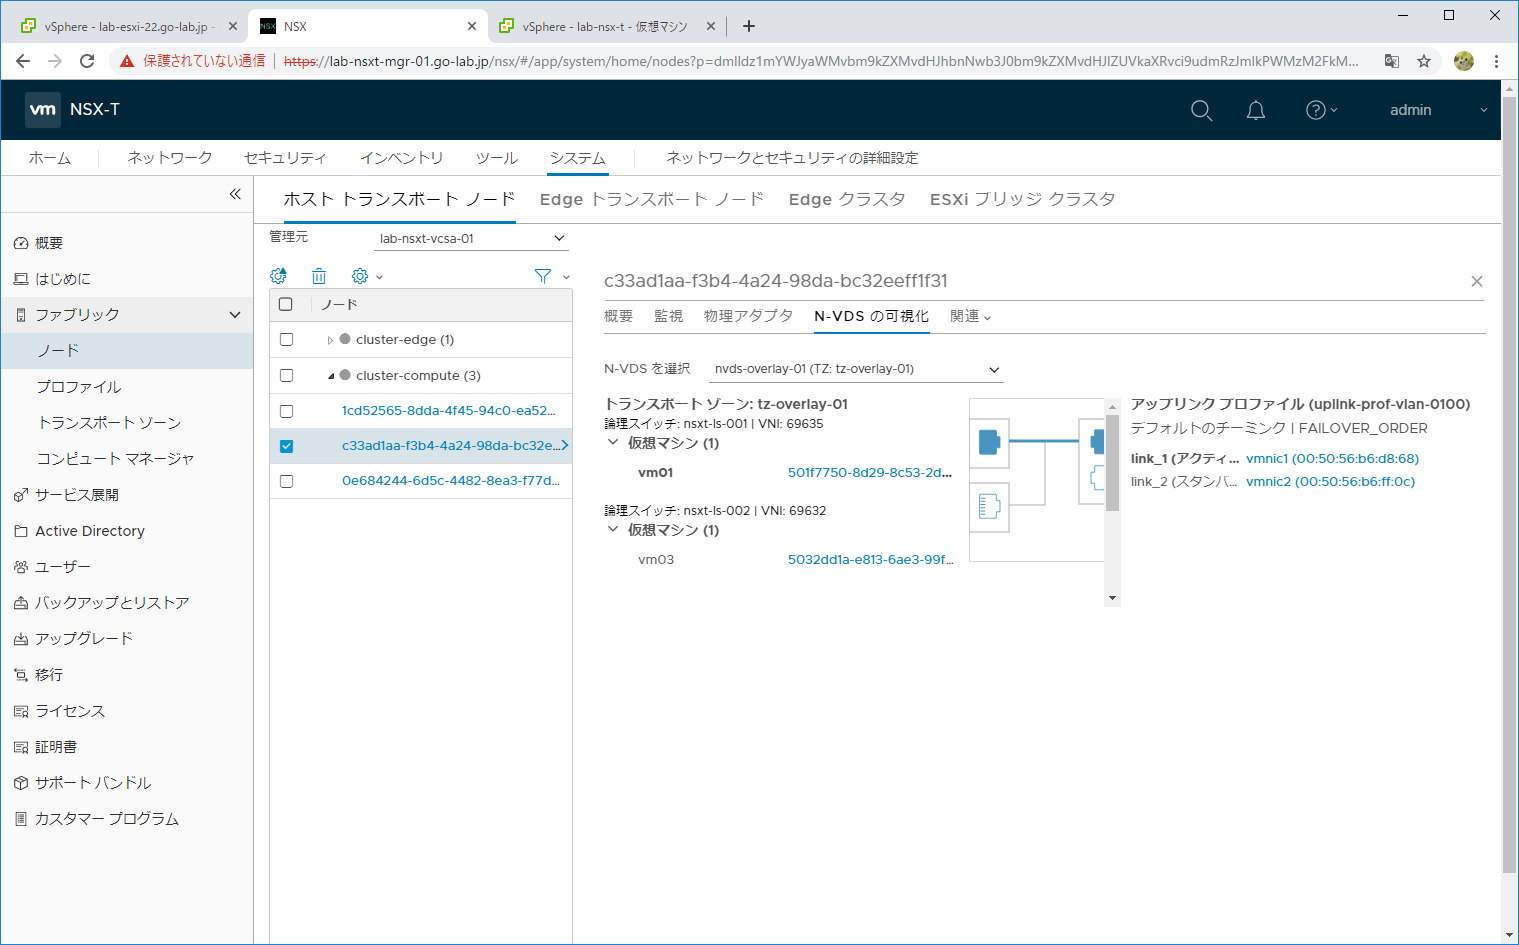The image size is (1519, 945).
Task: Click the outlined VM port icon in N-VDS diagram
Action: point(989,507)
